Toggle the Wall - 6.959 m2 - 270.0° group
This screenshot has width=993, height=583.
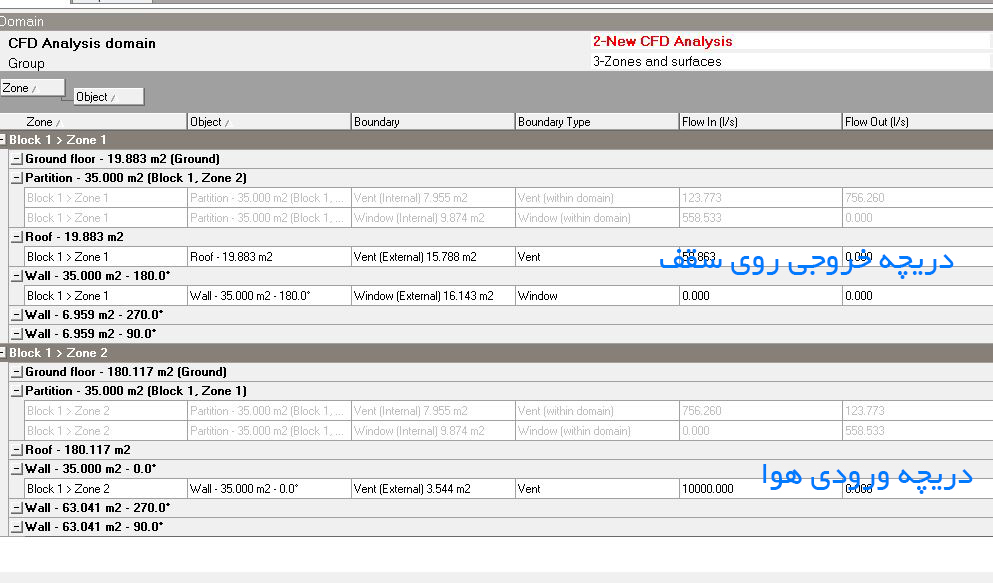pos(17,315)
